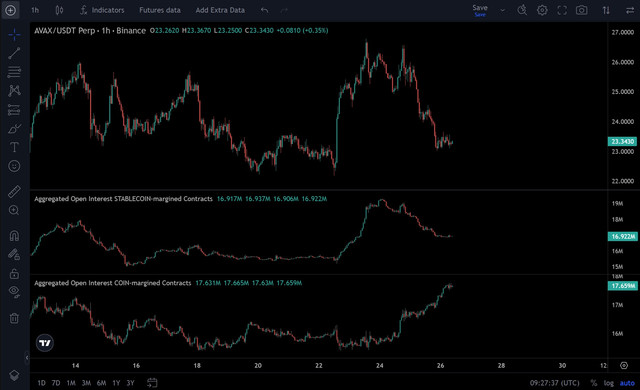
Task: Click the 09:27:37 (UTC) timezone
Action: pyautogui.click(x=554, y=383)
